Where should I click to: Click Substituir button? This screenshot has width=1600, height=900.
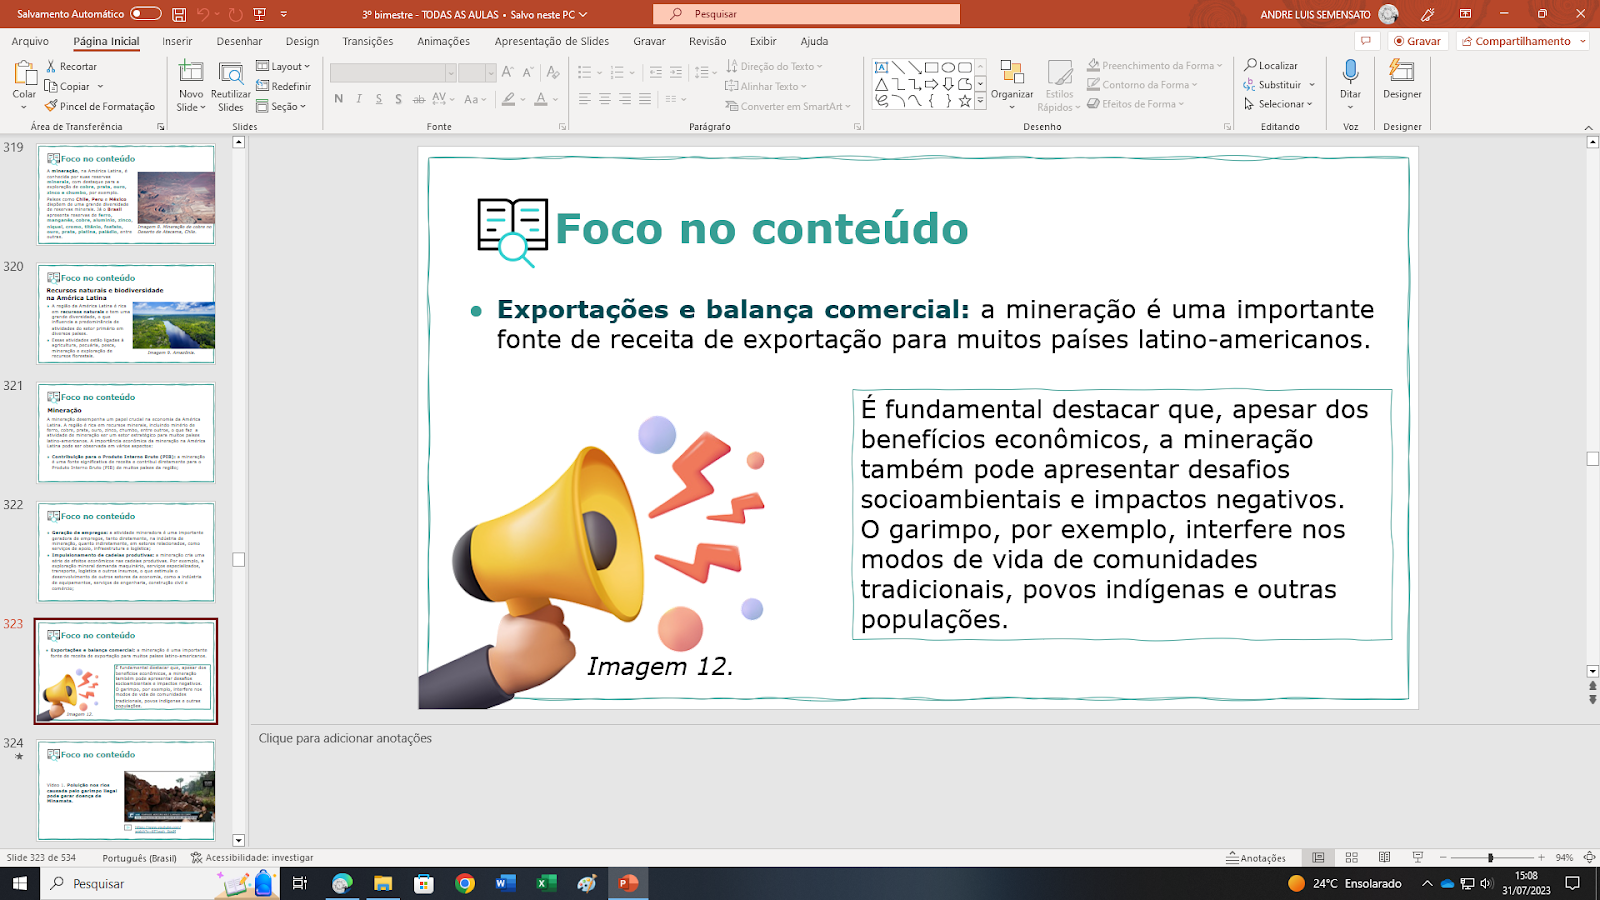pos(1279,85)
